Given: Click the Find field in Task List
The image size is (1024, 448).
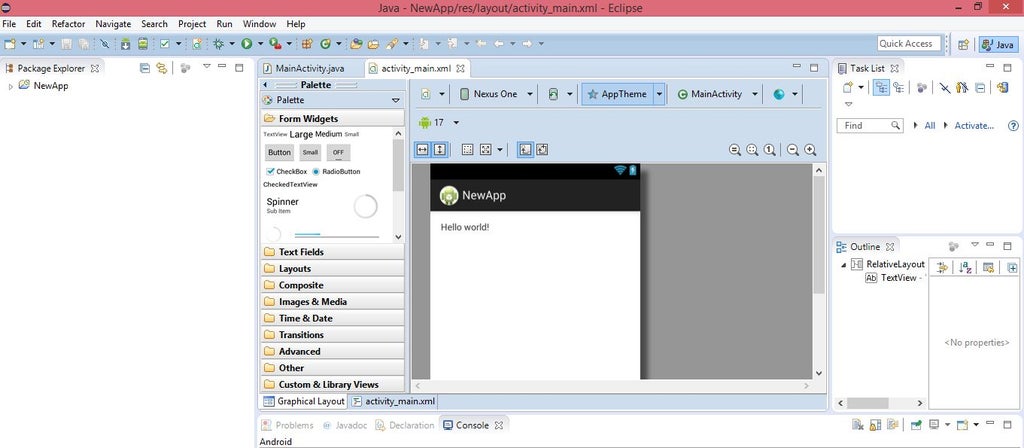Looking at the screenshot, I should coord(870,125).
